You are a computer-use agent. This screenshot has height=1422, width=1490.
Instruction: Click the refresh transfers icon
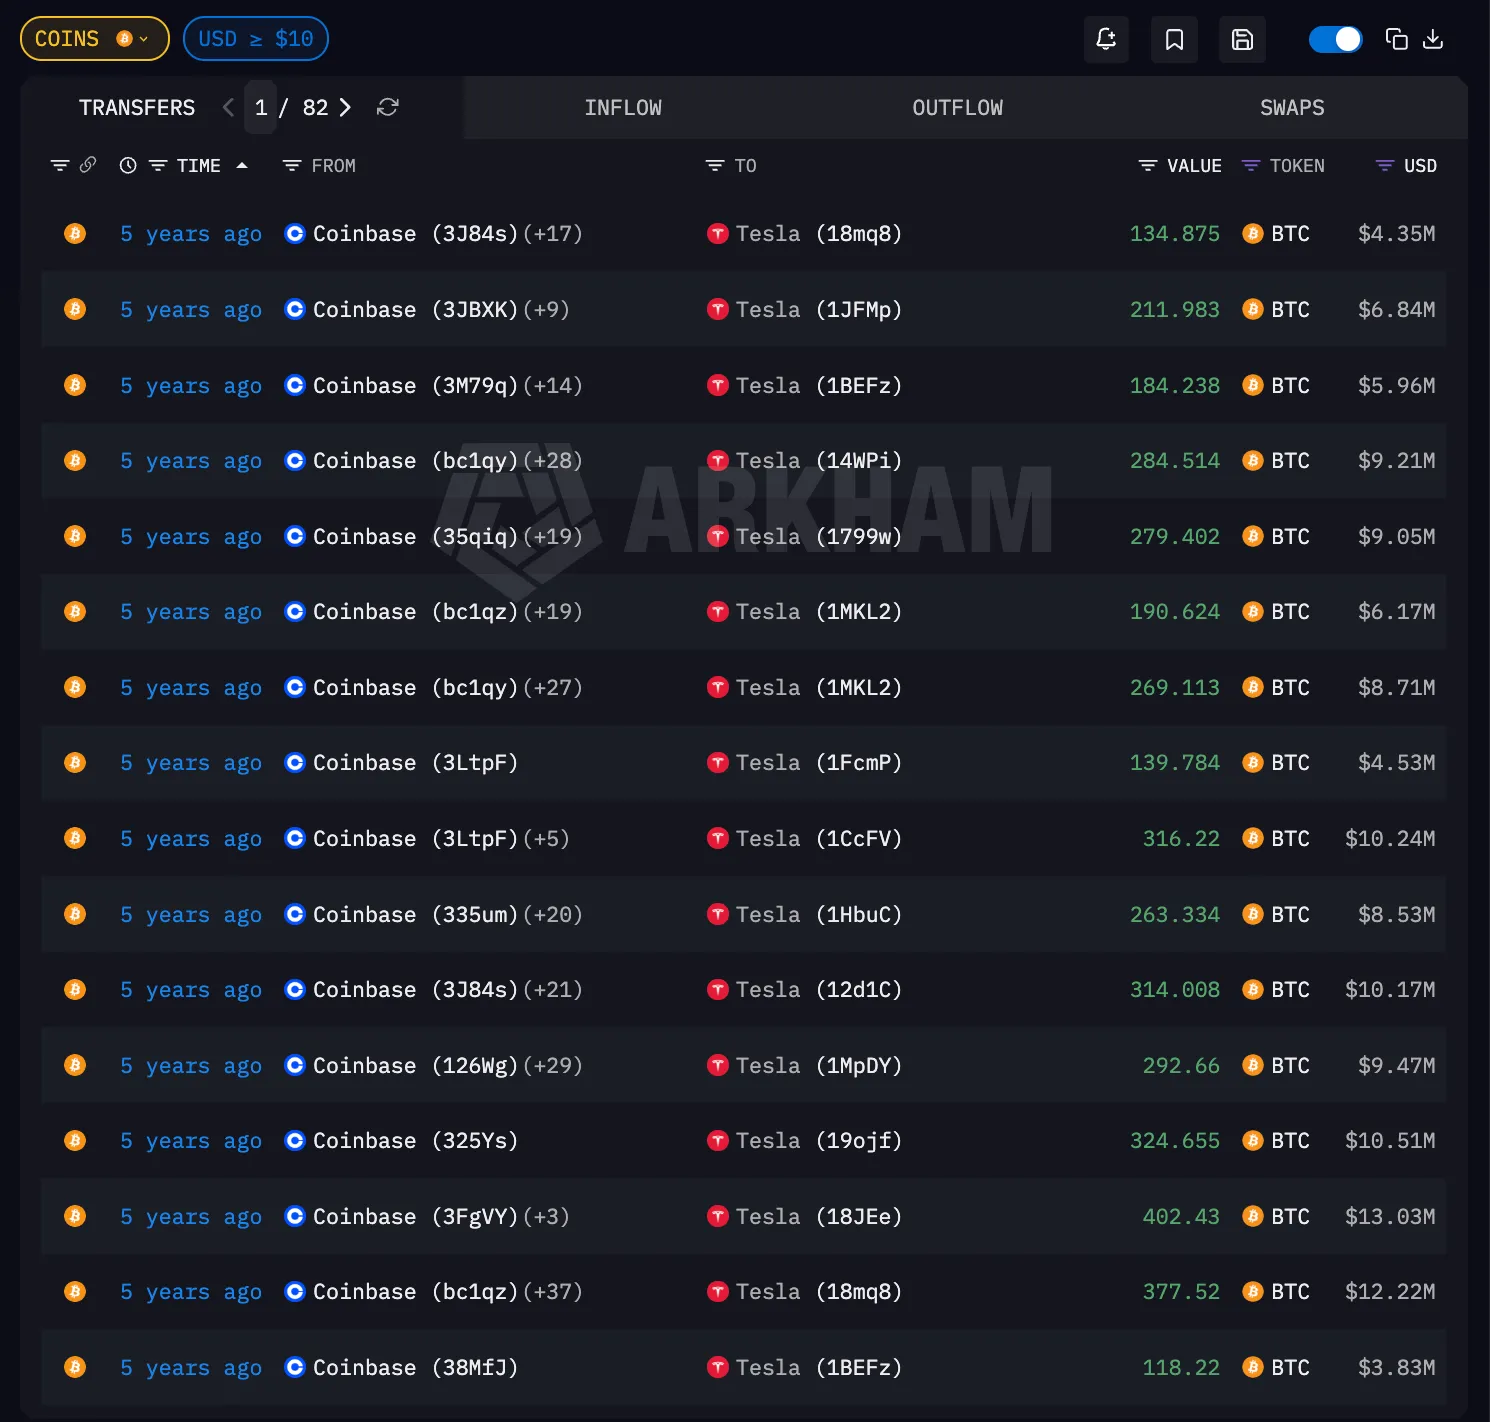(x=388, y=107)
